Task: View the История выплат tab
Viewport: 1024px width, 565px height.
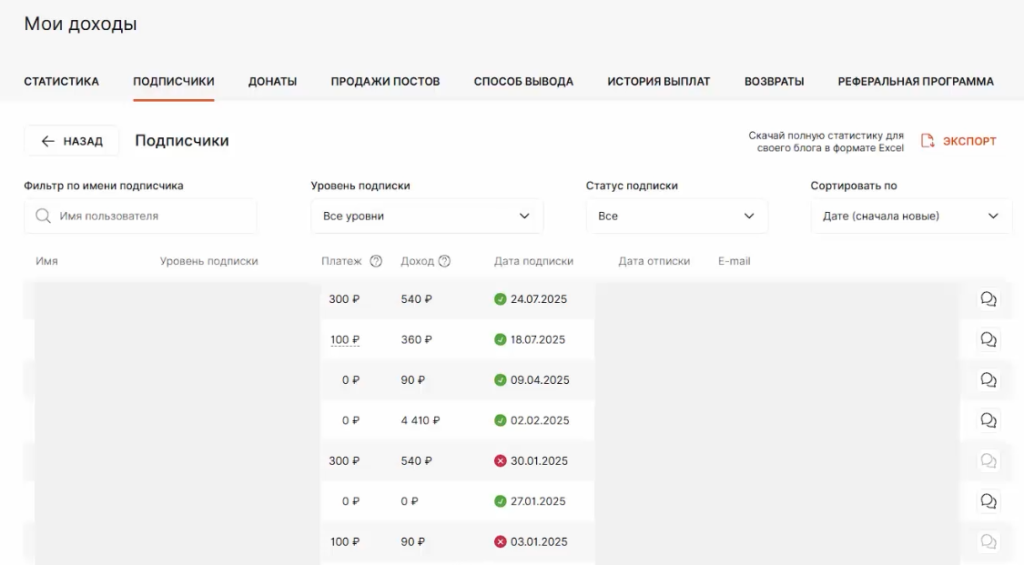Action: coord(659,82)
